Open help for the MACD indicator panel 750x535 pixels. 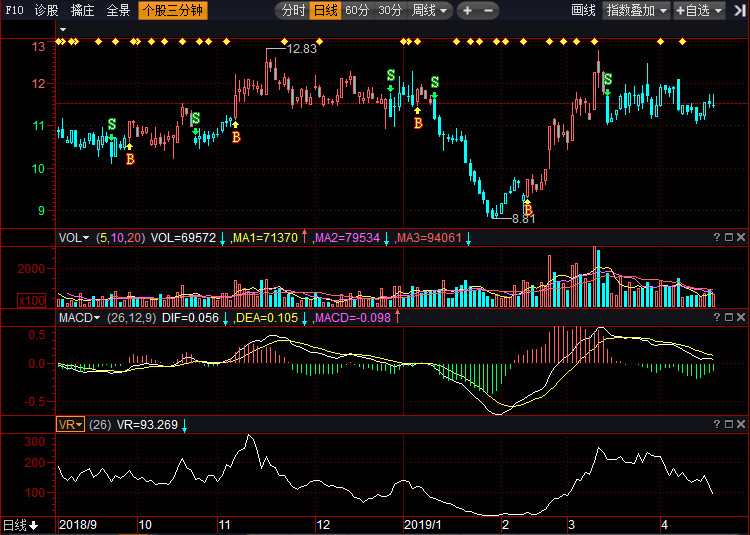click(x=716, y=317)
